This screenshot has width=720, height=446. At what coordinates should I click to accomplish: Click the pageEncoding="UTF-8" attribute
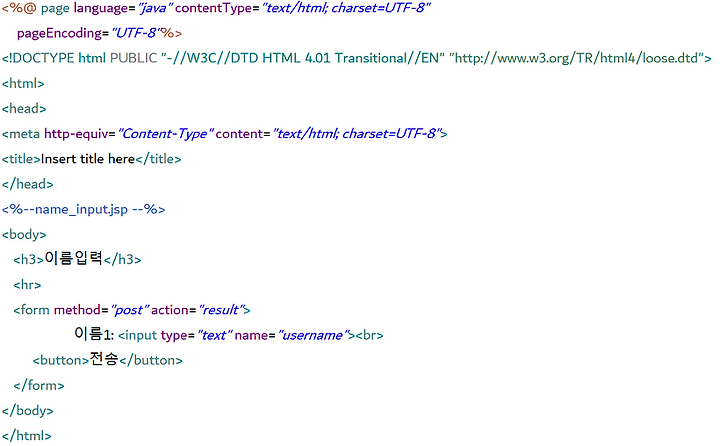pos(89,33)
